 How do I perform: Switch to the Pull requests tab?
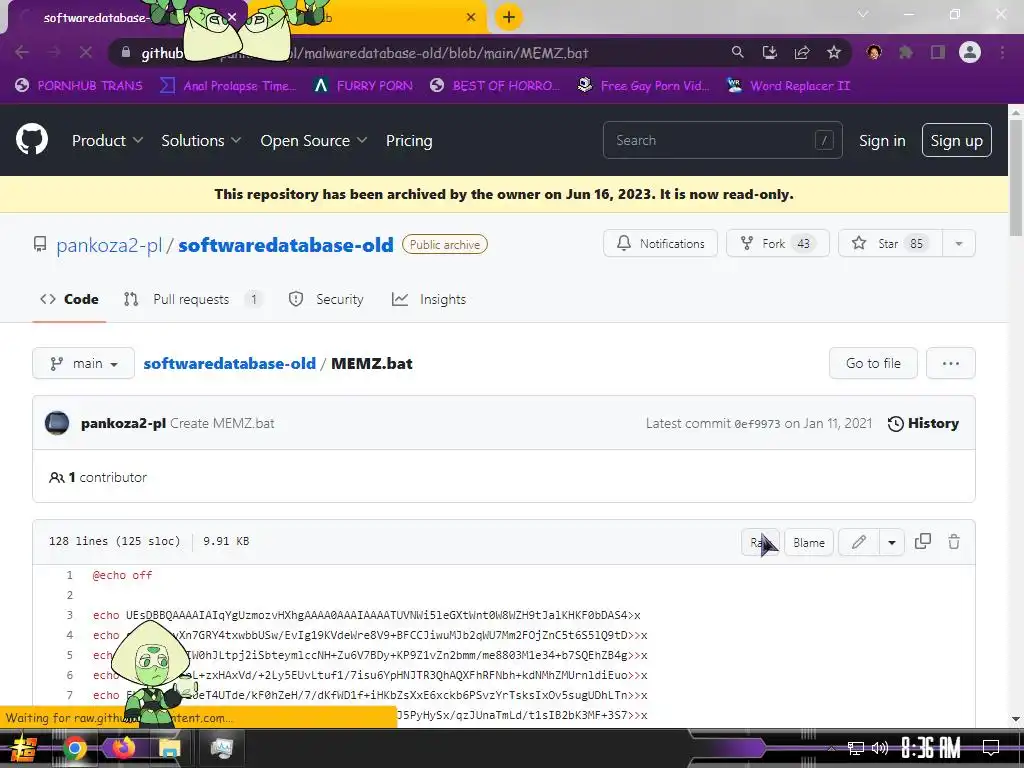pos(192,299)
